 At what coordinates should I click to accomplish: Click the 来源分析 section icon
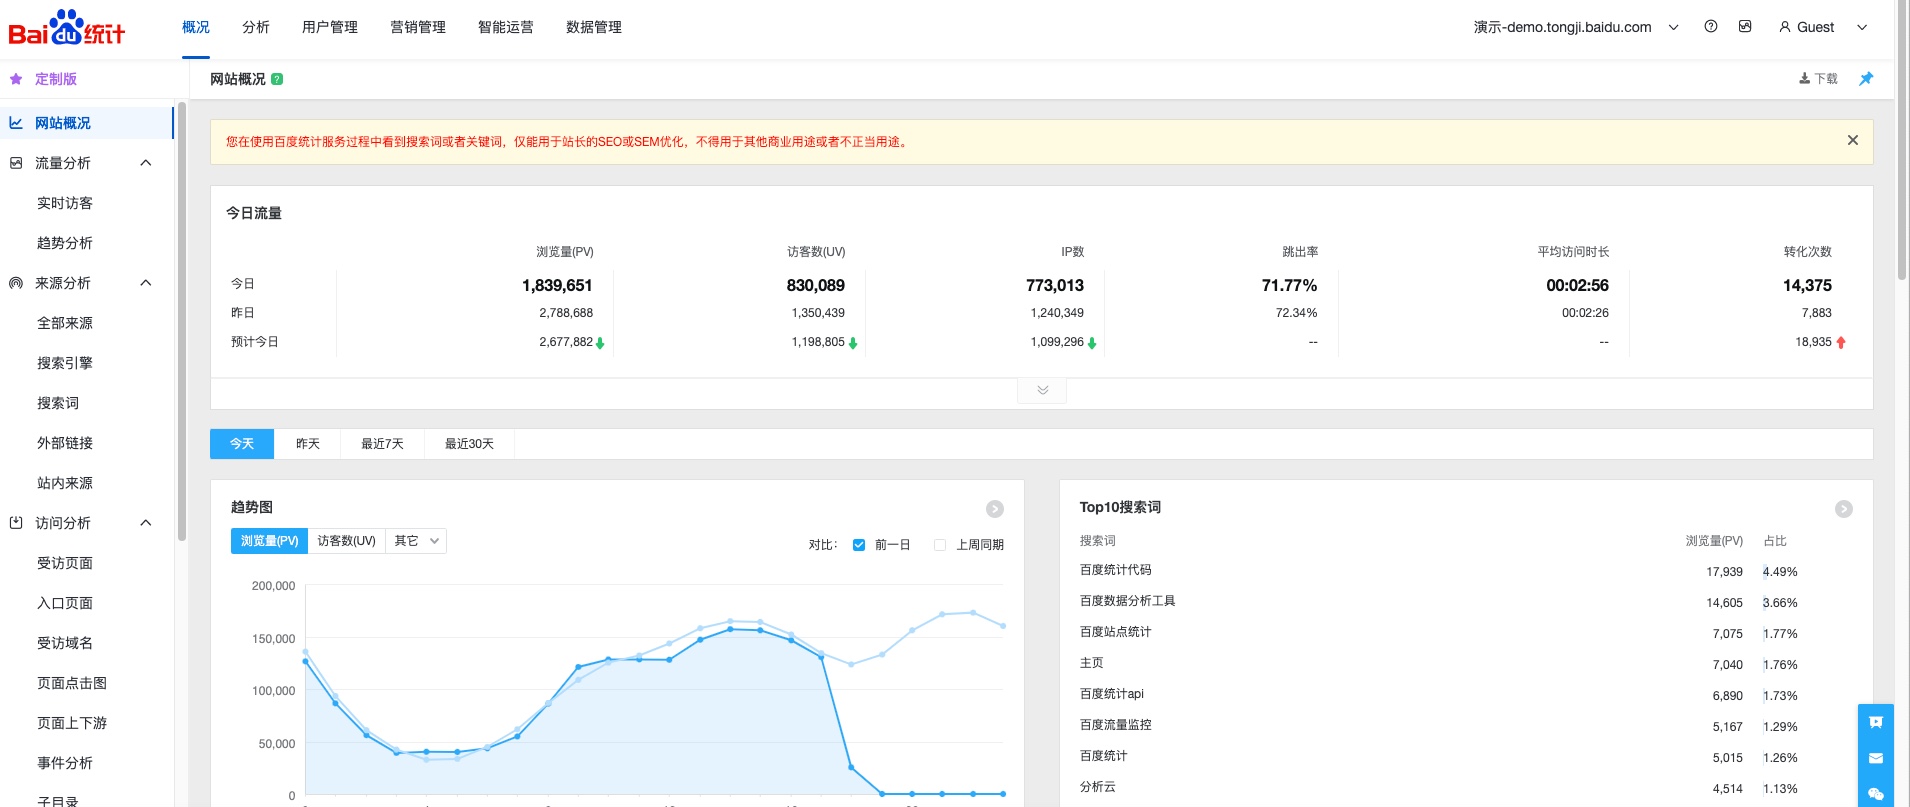[16, 283]
